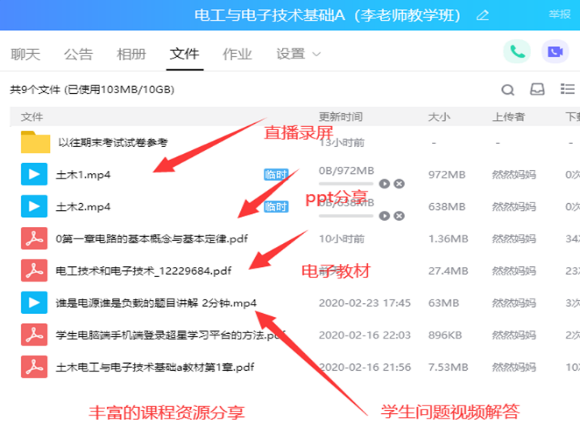Click the search files magnifier icon
The width and height of the screenshot is (580, 447).
tap(508, 90)
